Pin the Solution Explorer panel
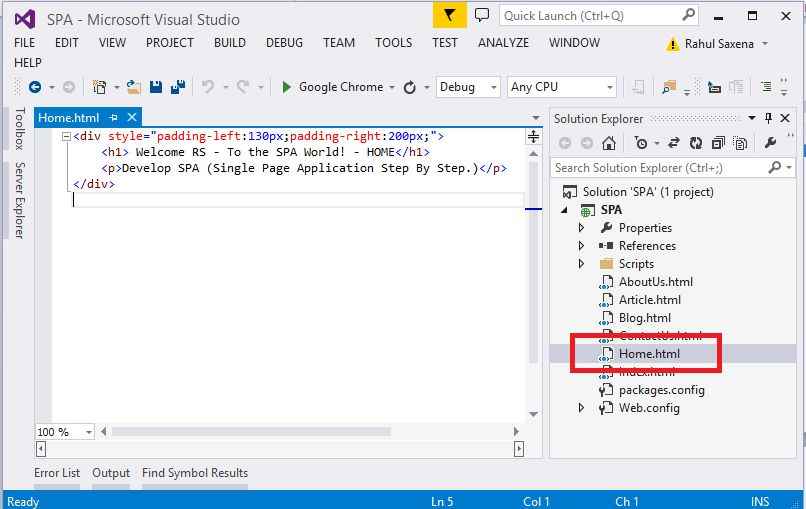Screen dimensions: 806x509 768,118
